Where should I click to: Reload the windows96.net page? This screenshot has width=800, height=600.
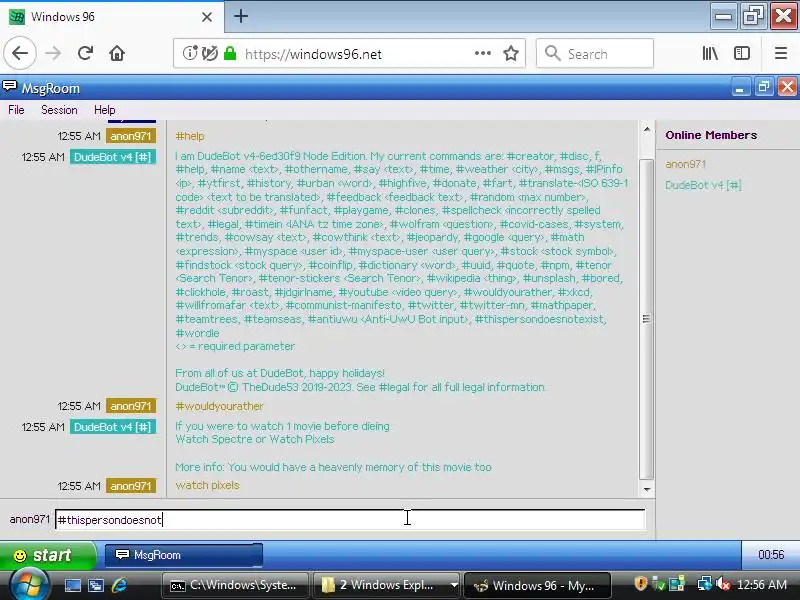[x=85, y=53]
